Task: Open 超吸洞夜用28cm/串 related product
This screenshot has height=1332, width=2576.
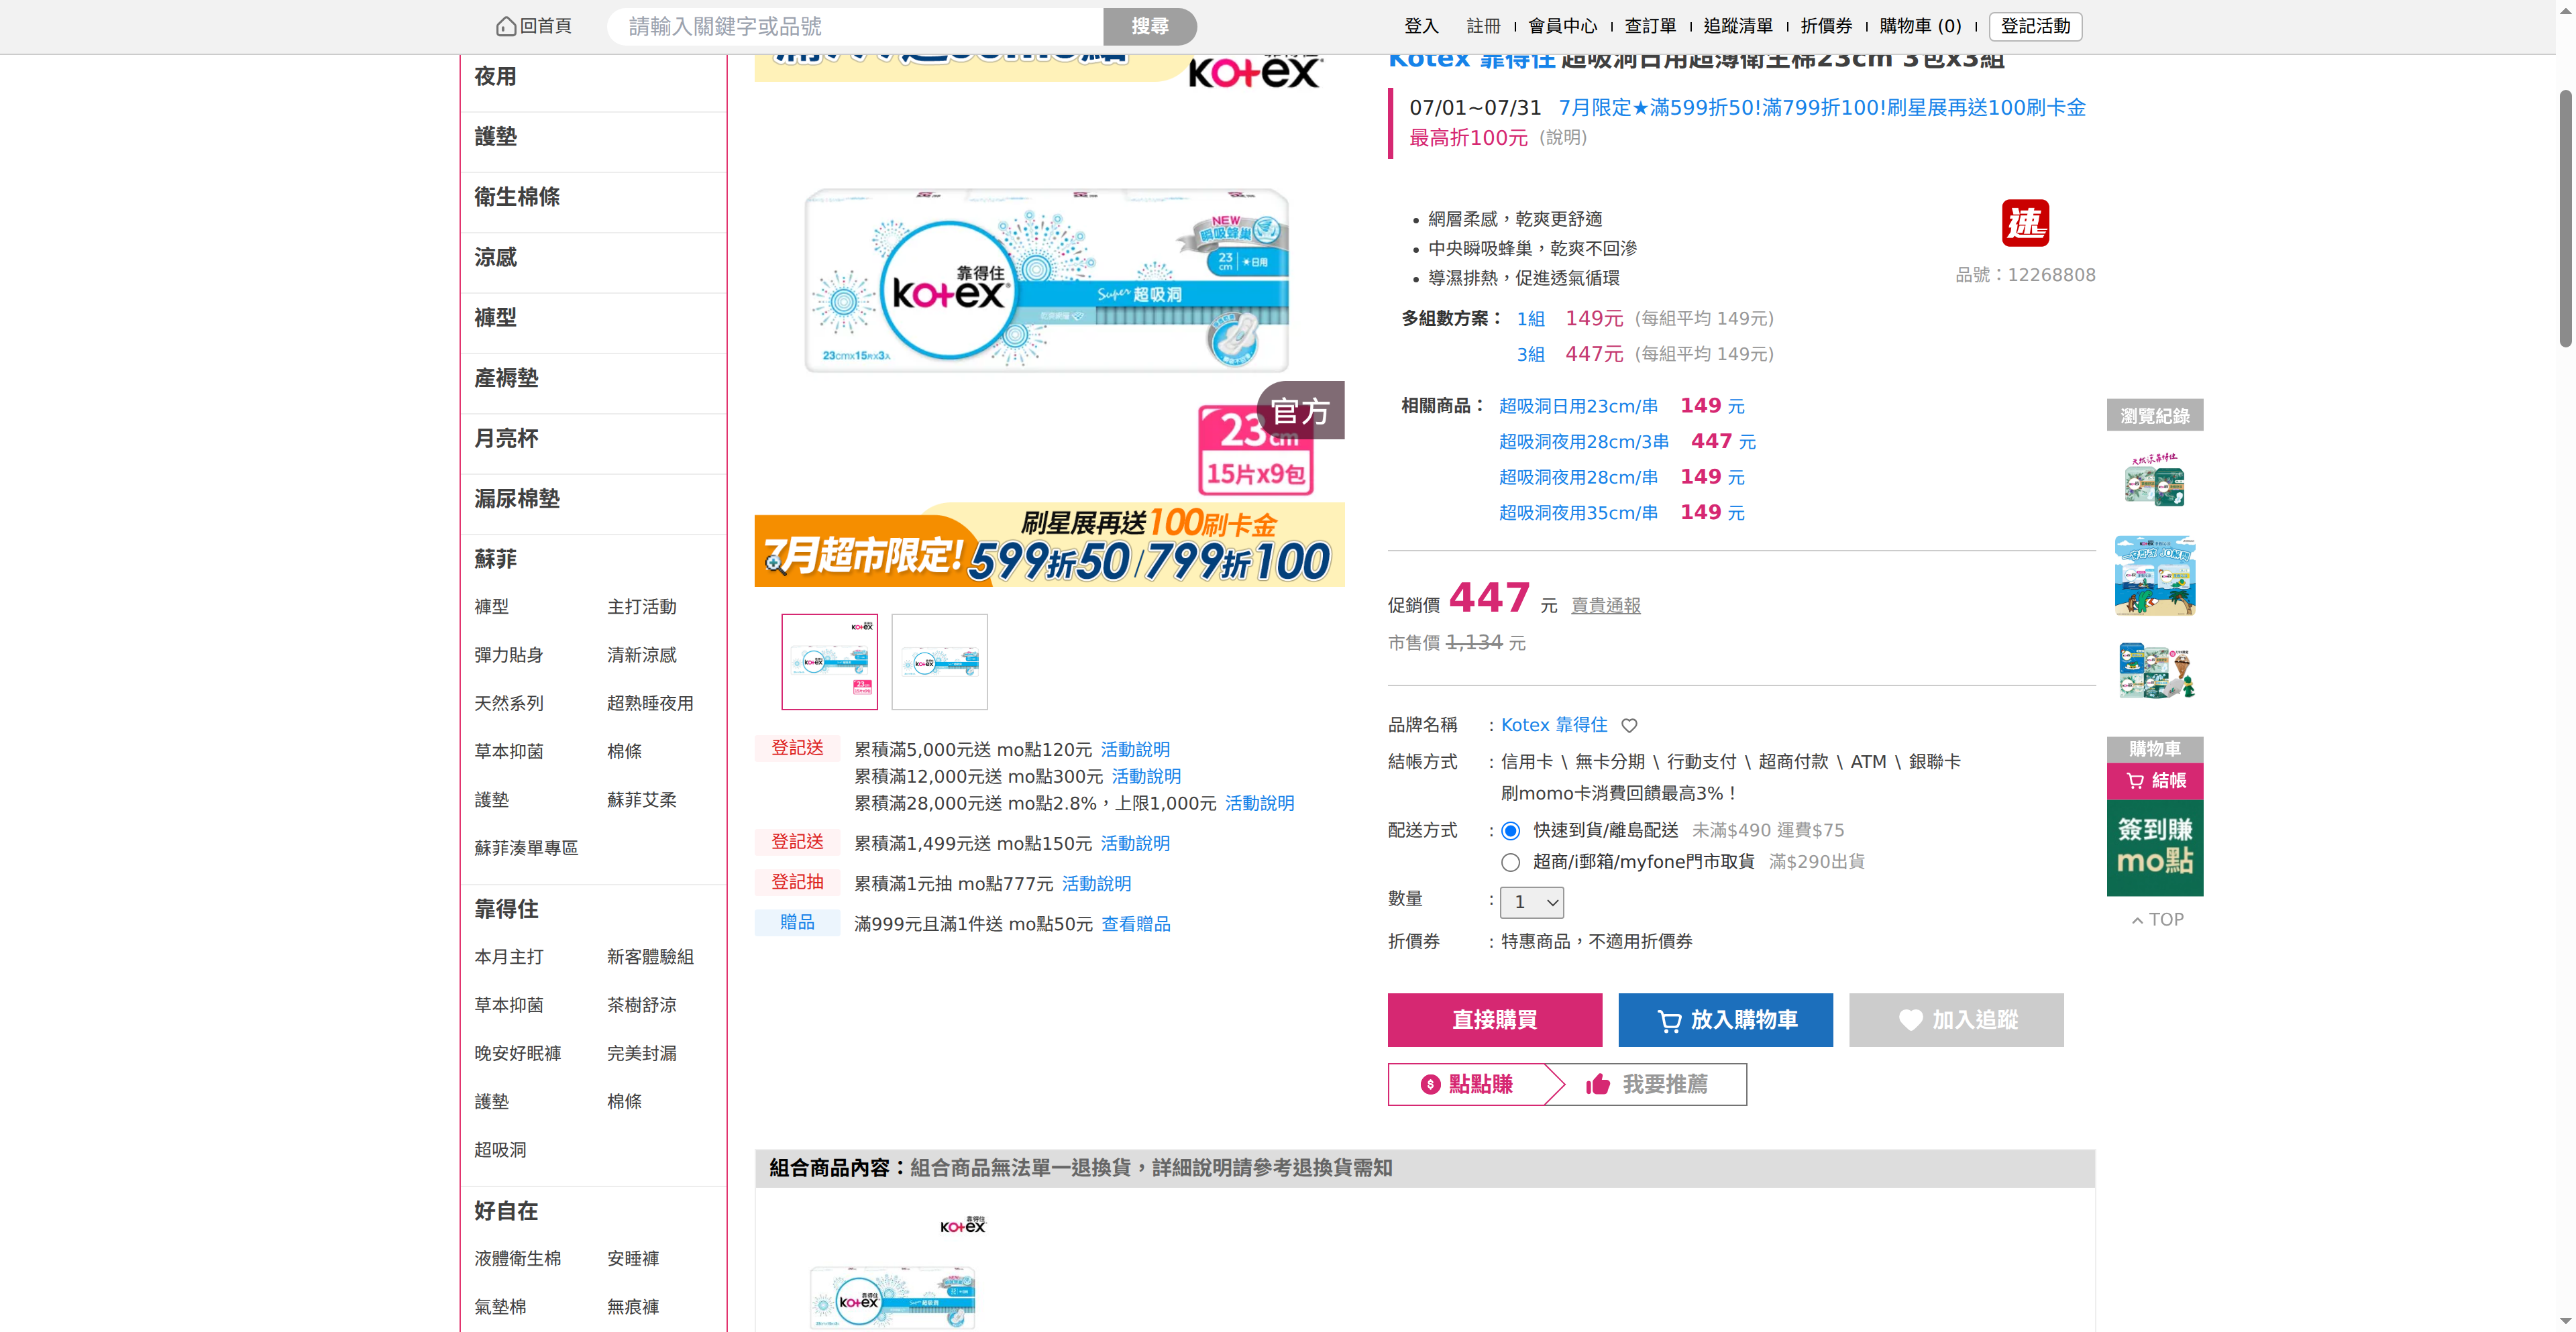Action: tap(1578, 477)
